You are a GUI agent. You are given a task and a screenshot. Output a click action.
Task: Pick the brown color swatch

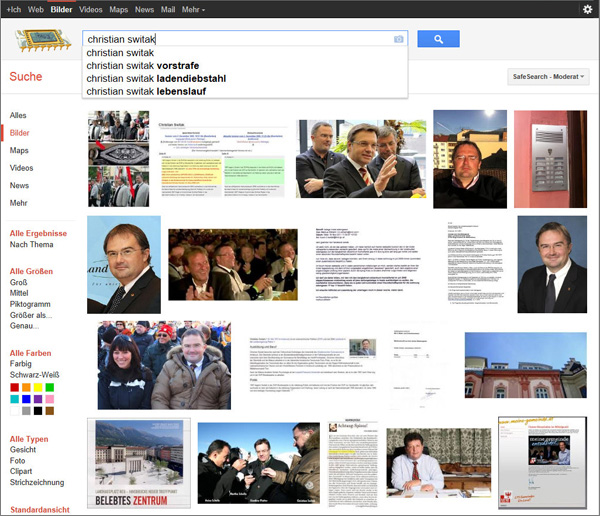pyautogui.click(x=50, y=411)
